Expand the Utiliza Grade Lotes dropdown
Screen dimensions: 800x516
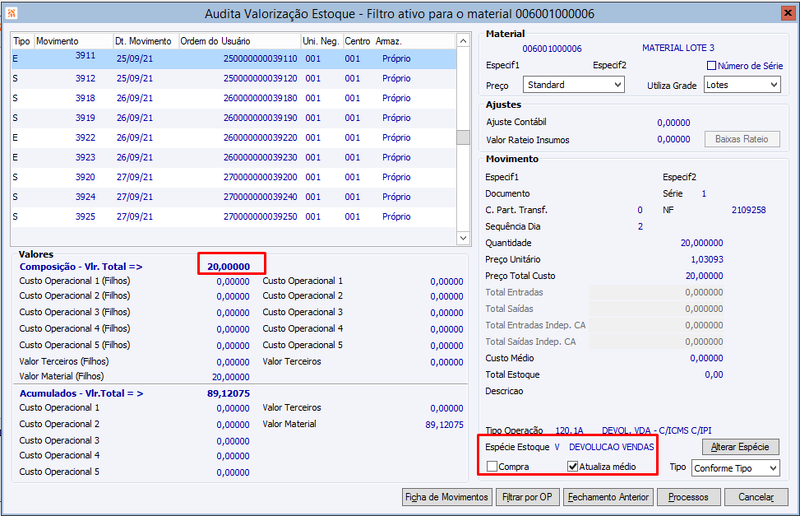pos(742,85)
